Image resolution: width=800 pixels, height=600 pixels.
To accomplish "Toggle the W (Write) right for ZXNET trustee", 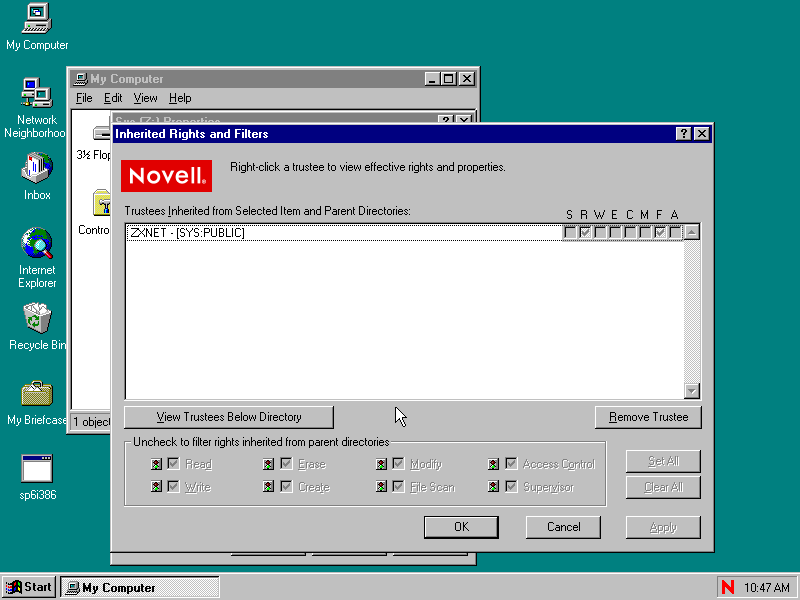I will [x=600, y=233].
